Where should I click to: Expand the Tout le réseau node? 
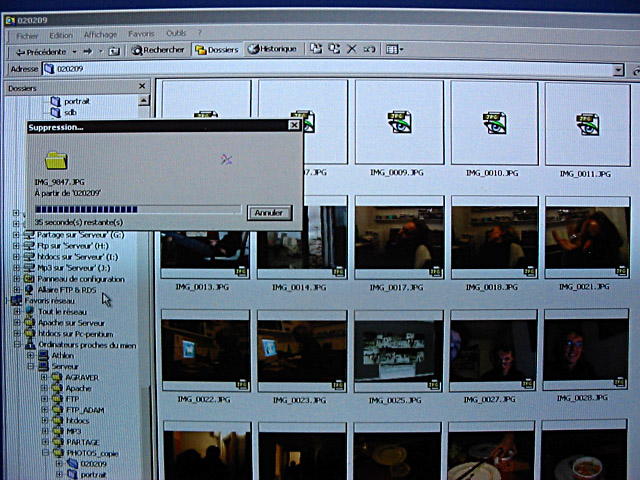click(x=17, y=312)
